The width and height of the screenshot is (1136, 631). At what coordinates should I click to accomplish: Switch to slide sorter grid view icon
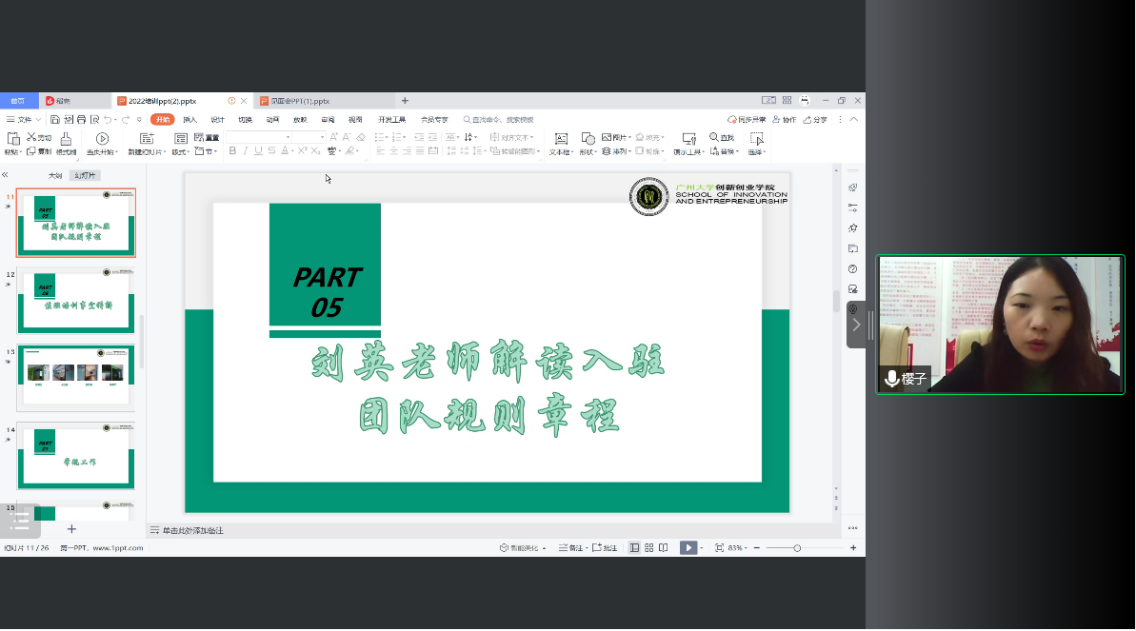[649, 548]
